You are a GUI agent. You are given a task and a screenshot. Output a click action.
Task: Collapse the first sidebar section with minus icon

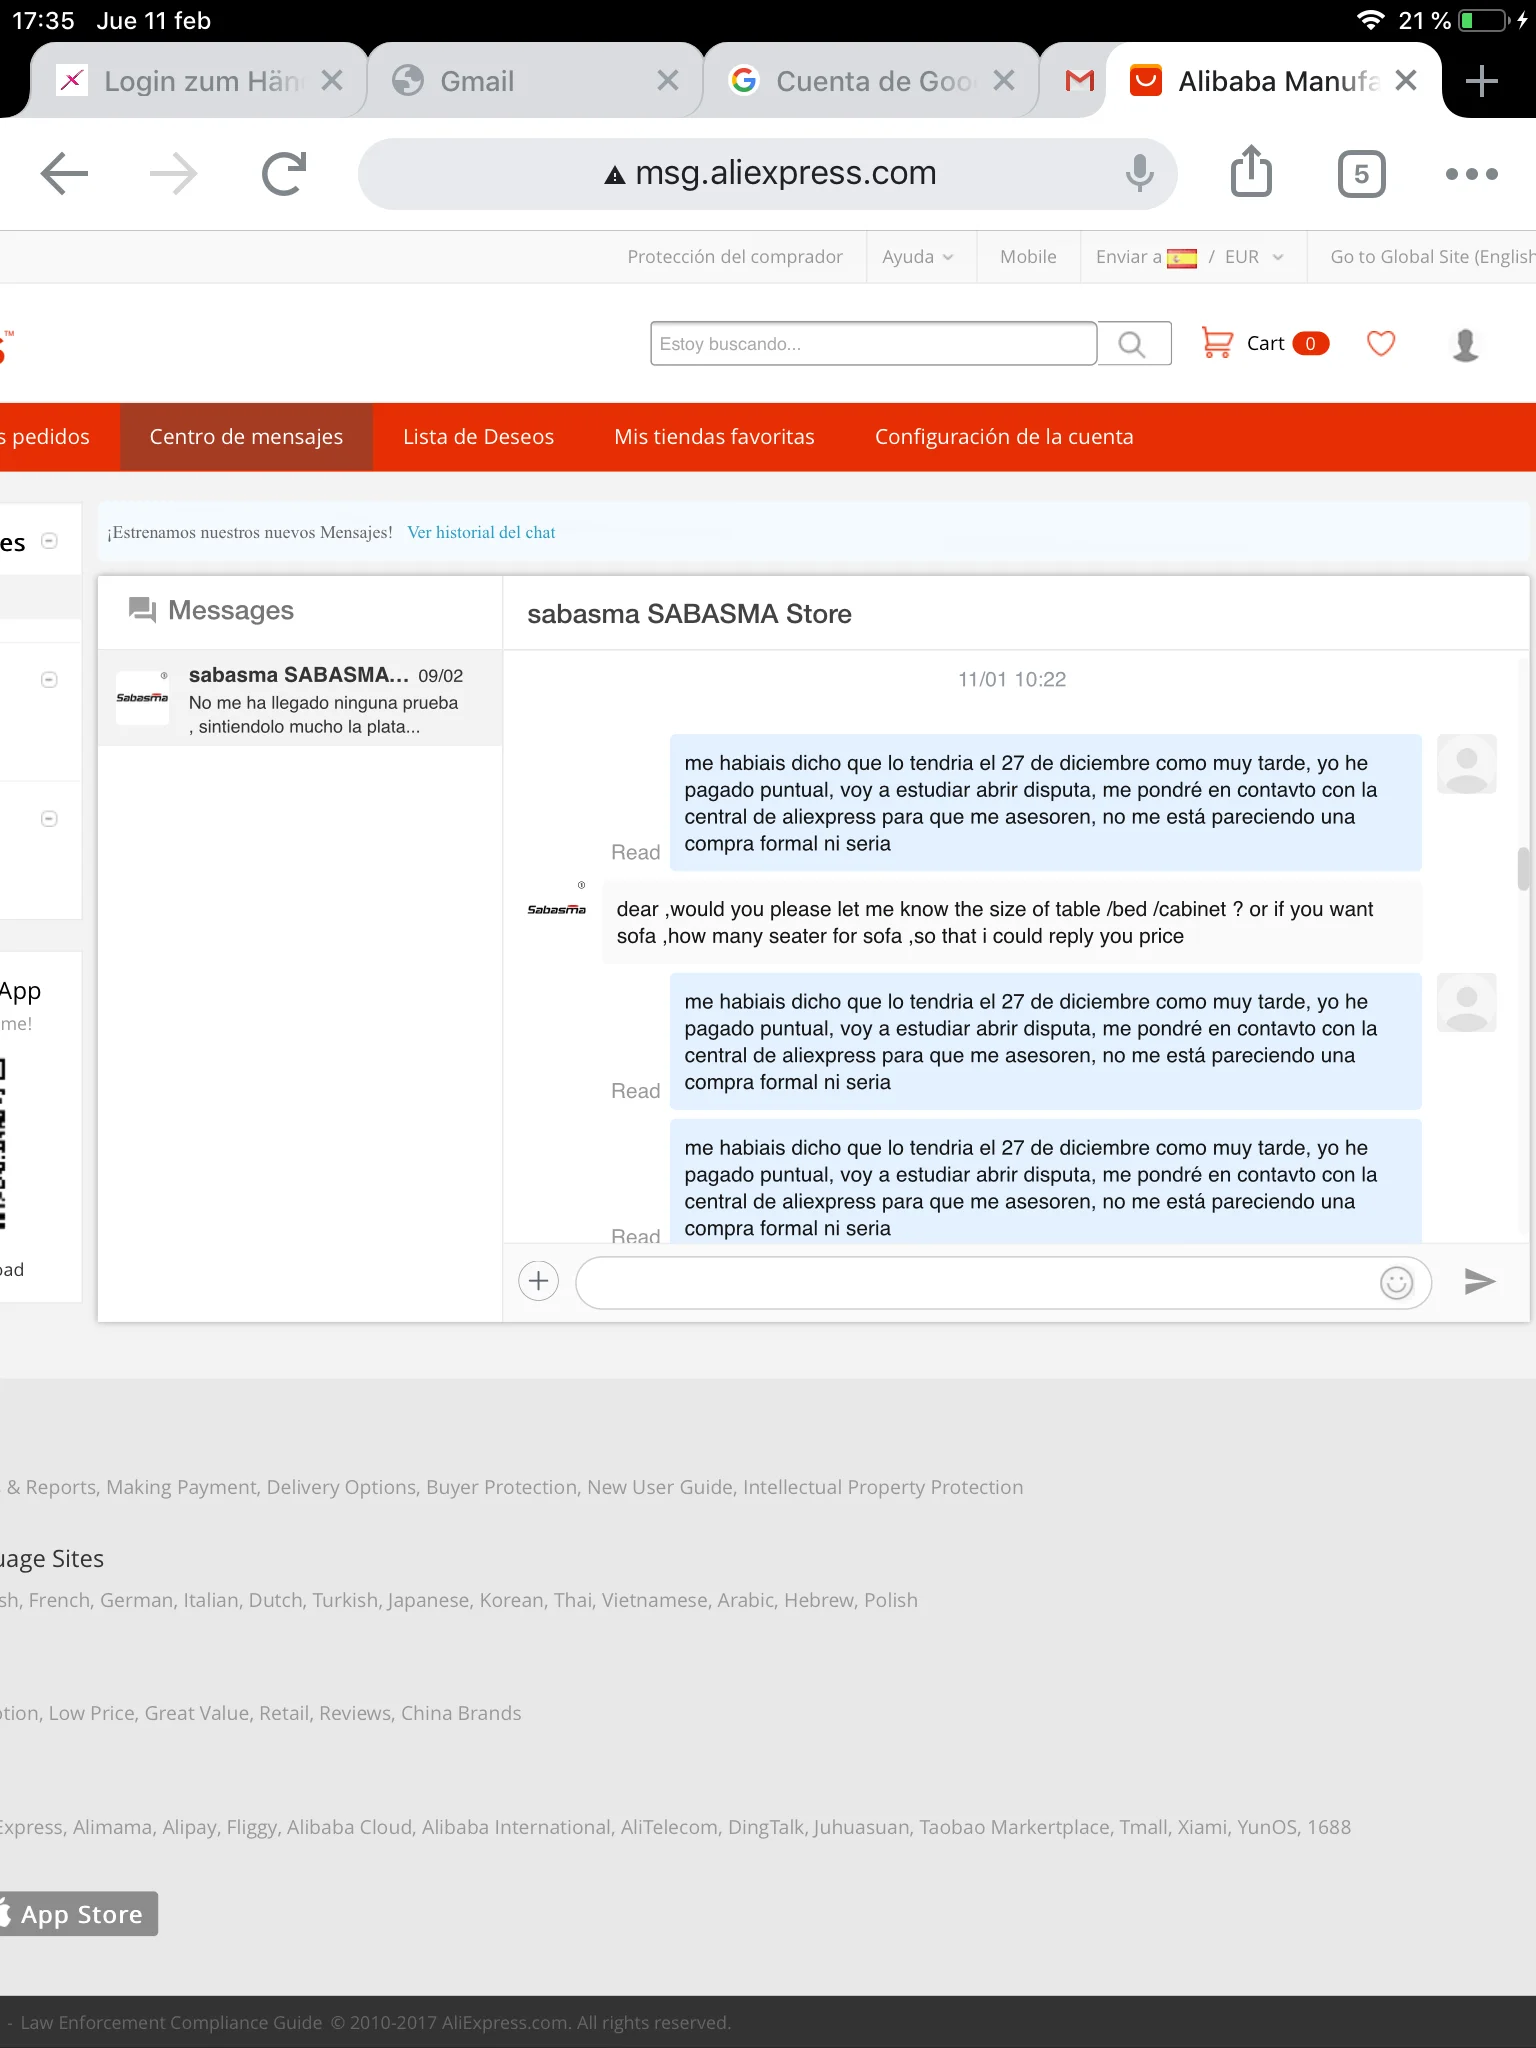pyautogui.click(x=49, y=541)
